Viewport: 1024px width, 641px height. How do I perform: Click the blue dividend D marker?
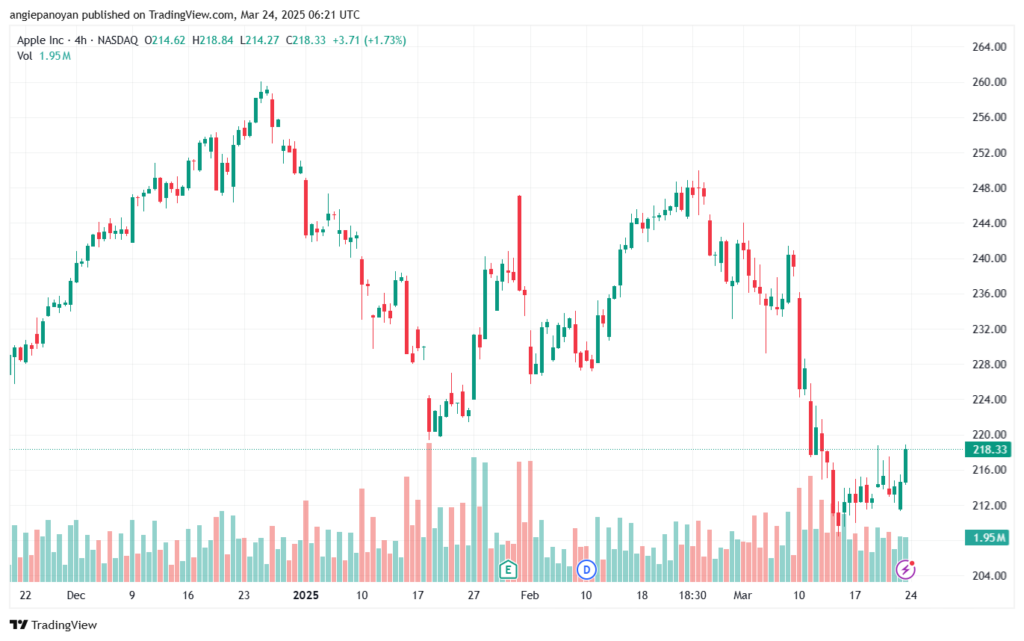click(586, 570)
